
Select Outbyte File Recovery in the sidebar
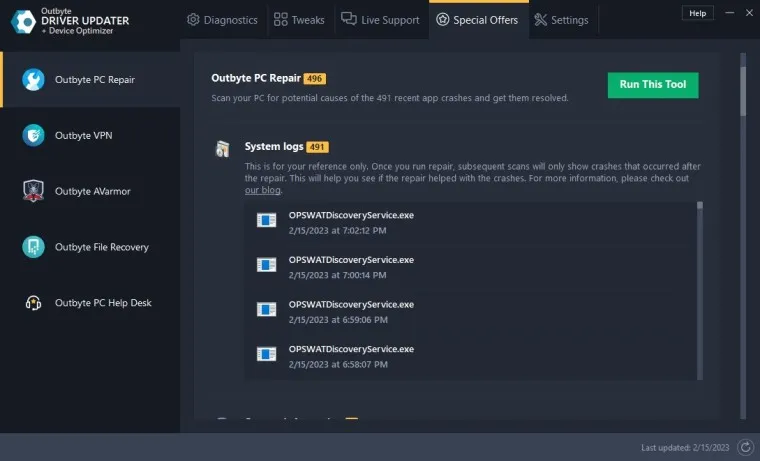[x=91, y=247]
